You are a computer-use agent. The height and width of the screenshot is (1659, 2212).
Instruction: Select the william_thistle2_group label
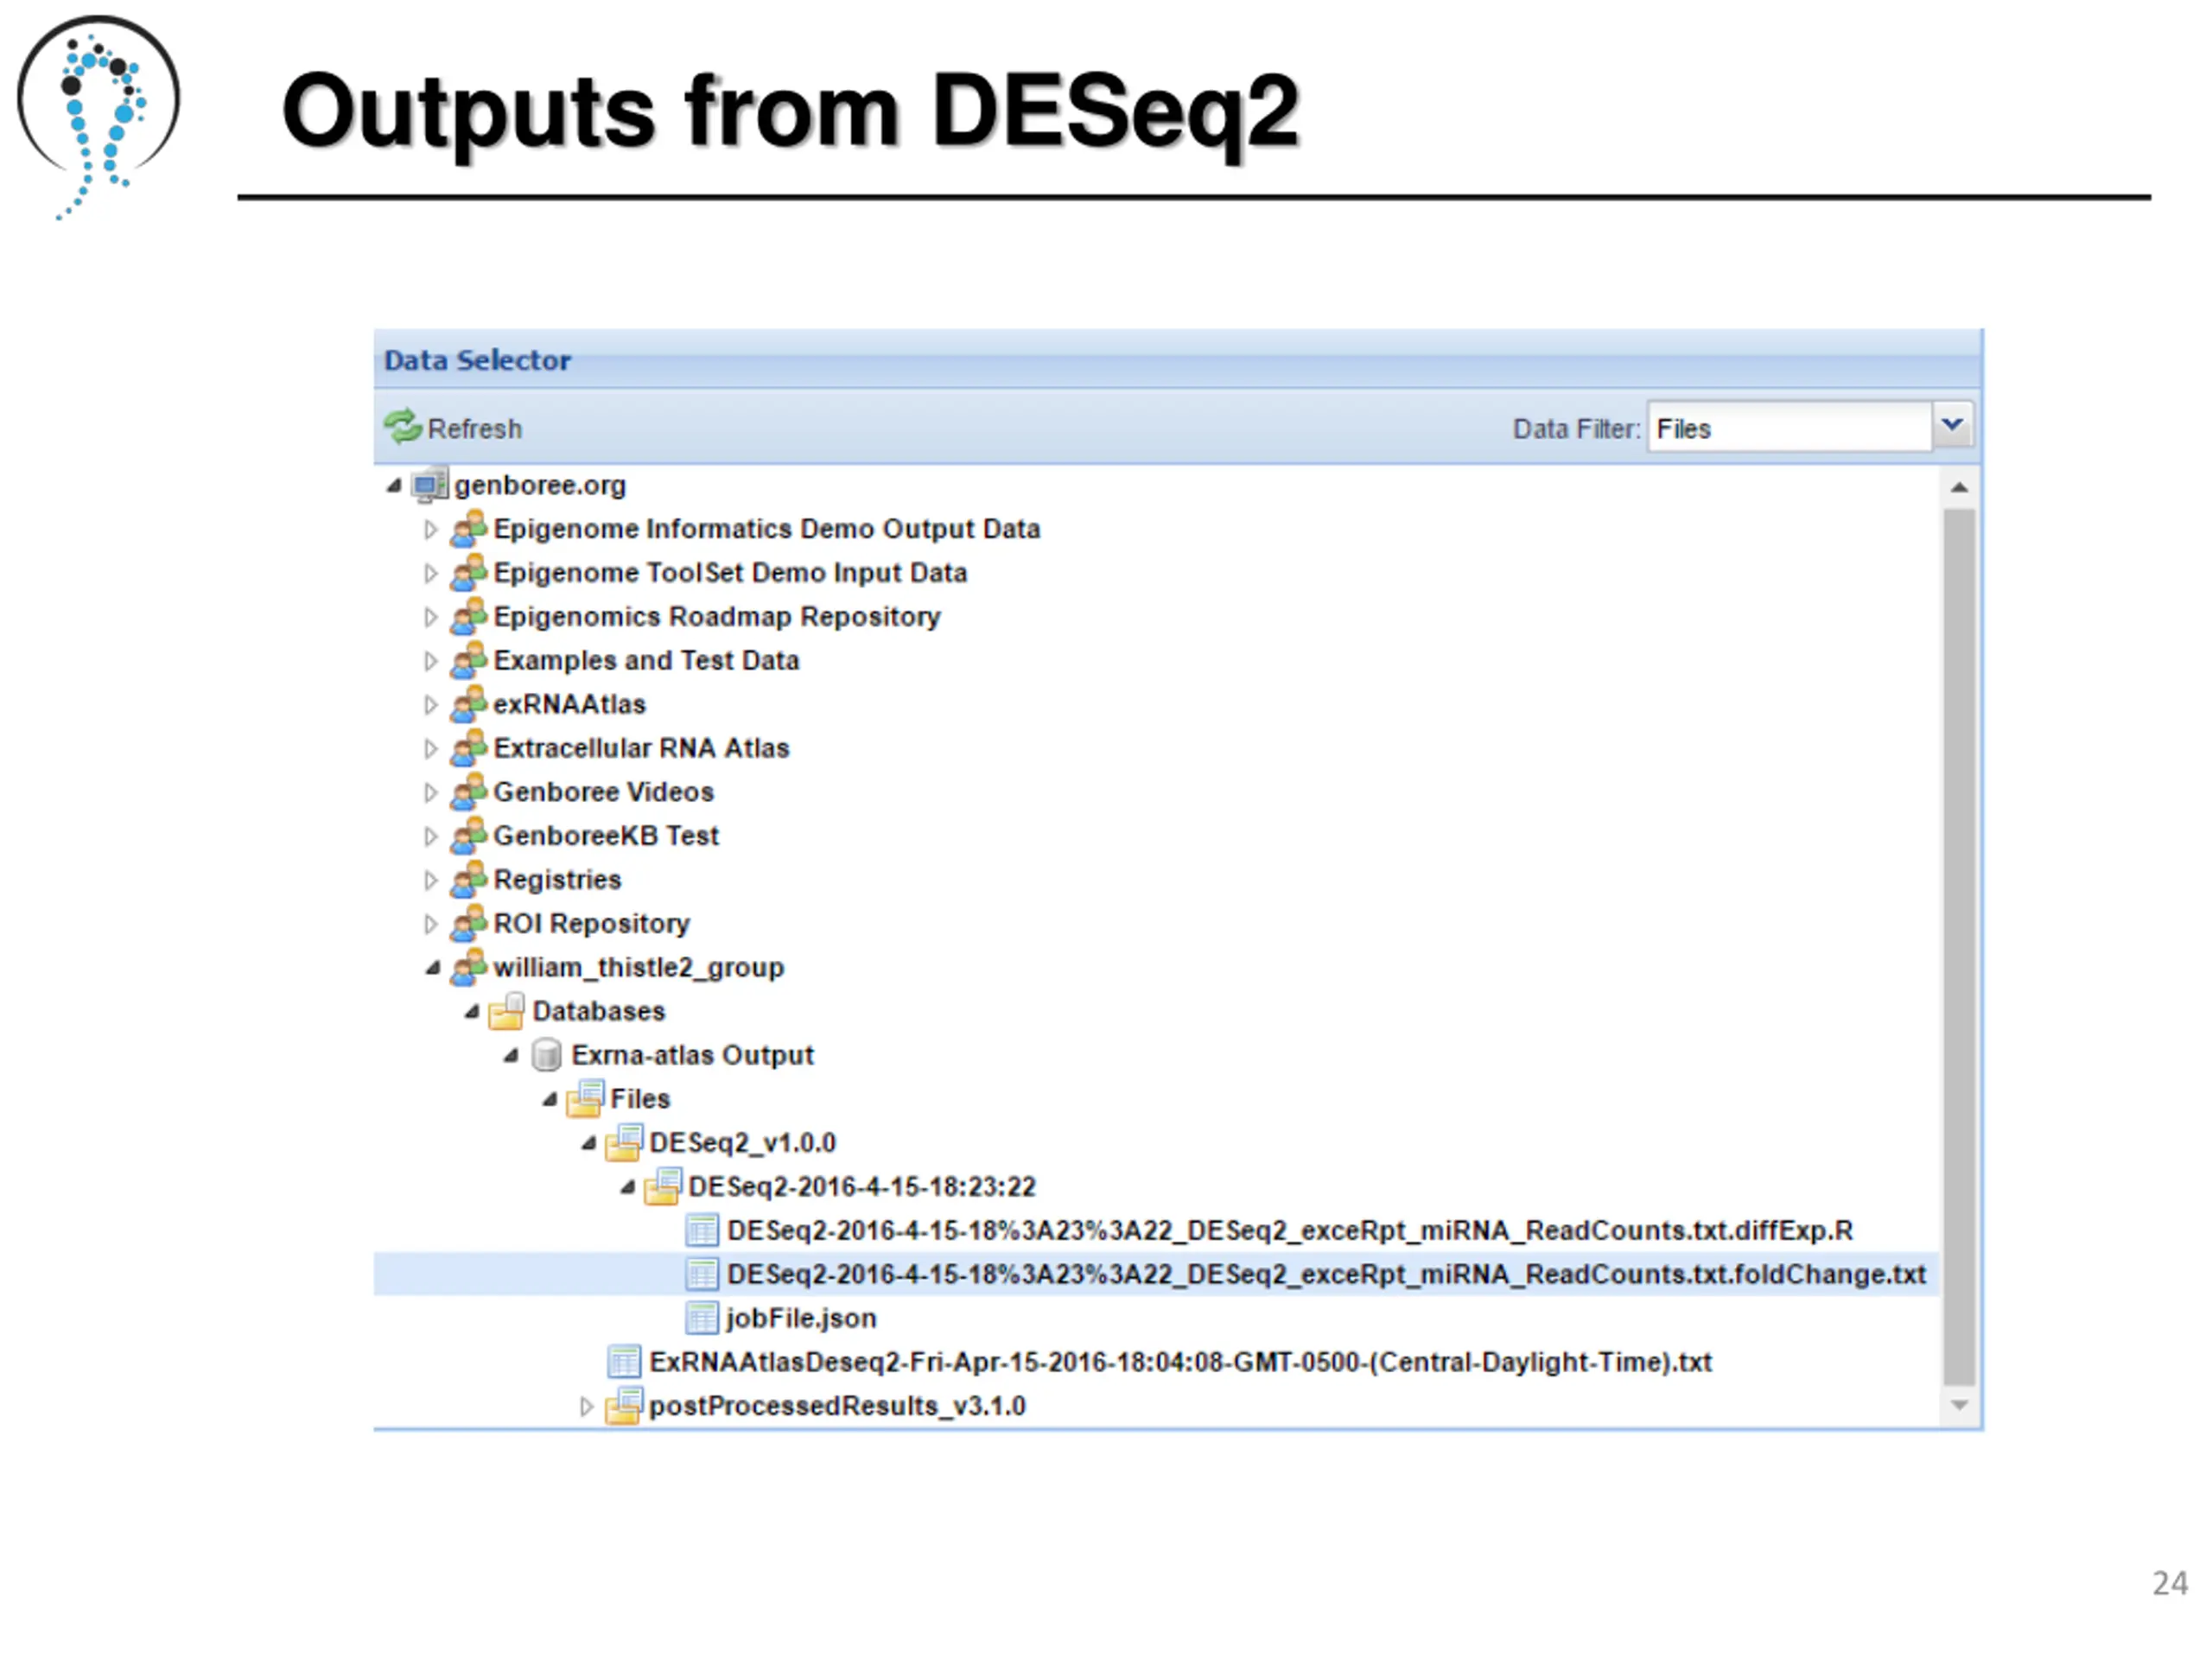(638, 968)
